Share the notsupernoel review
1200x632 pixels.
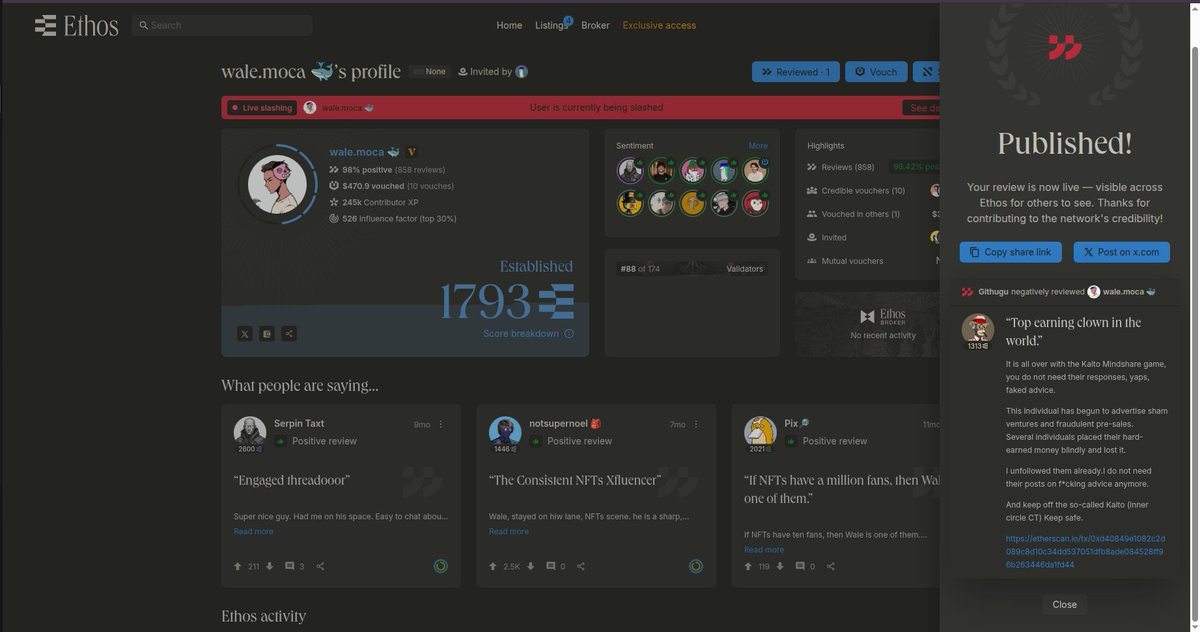pos(581,566)
